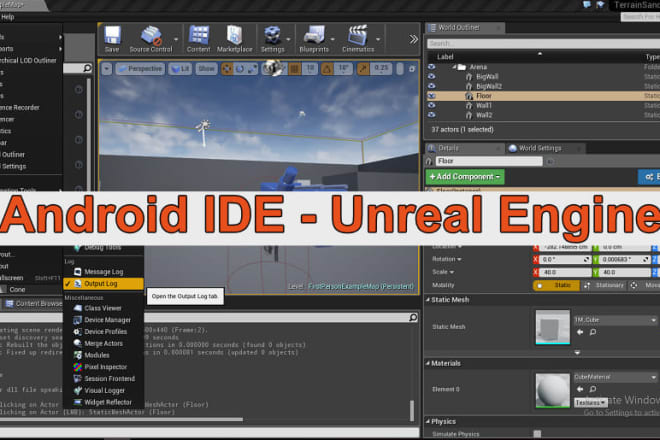
Task: Open the Blueprints dropdown arrow
Action: (x=333, y=39)
